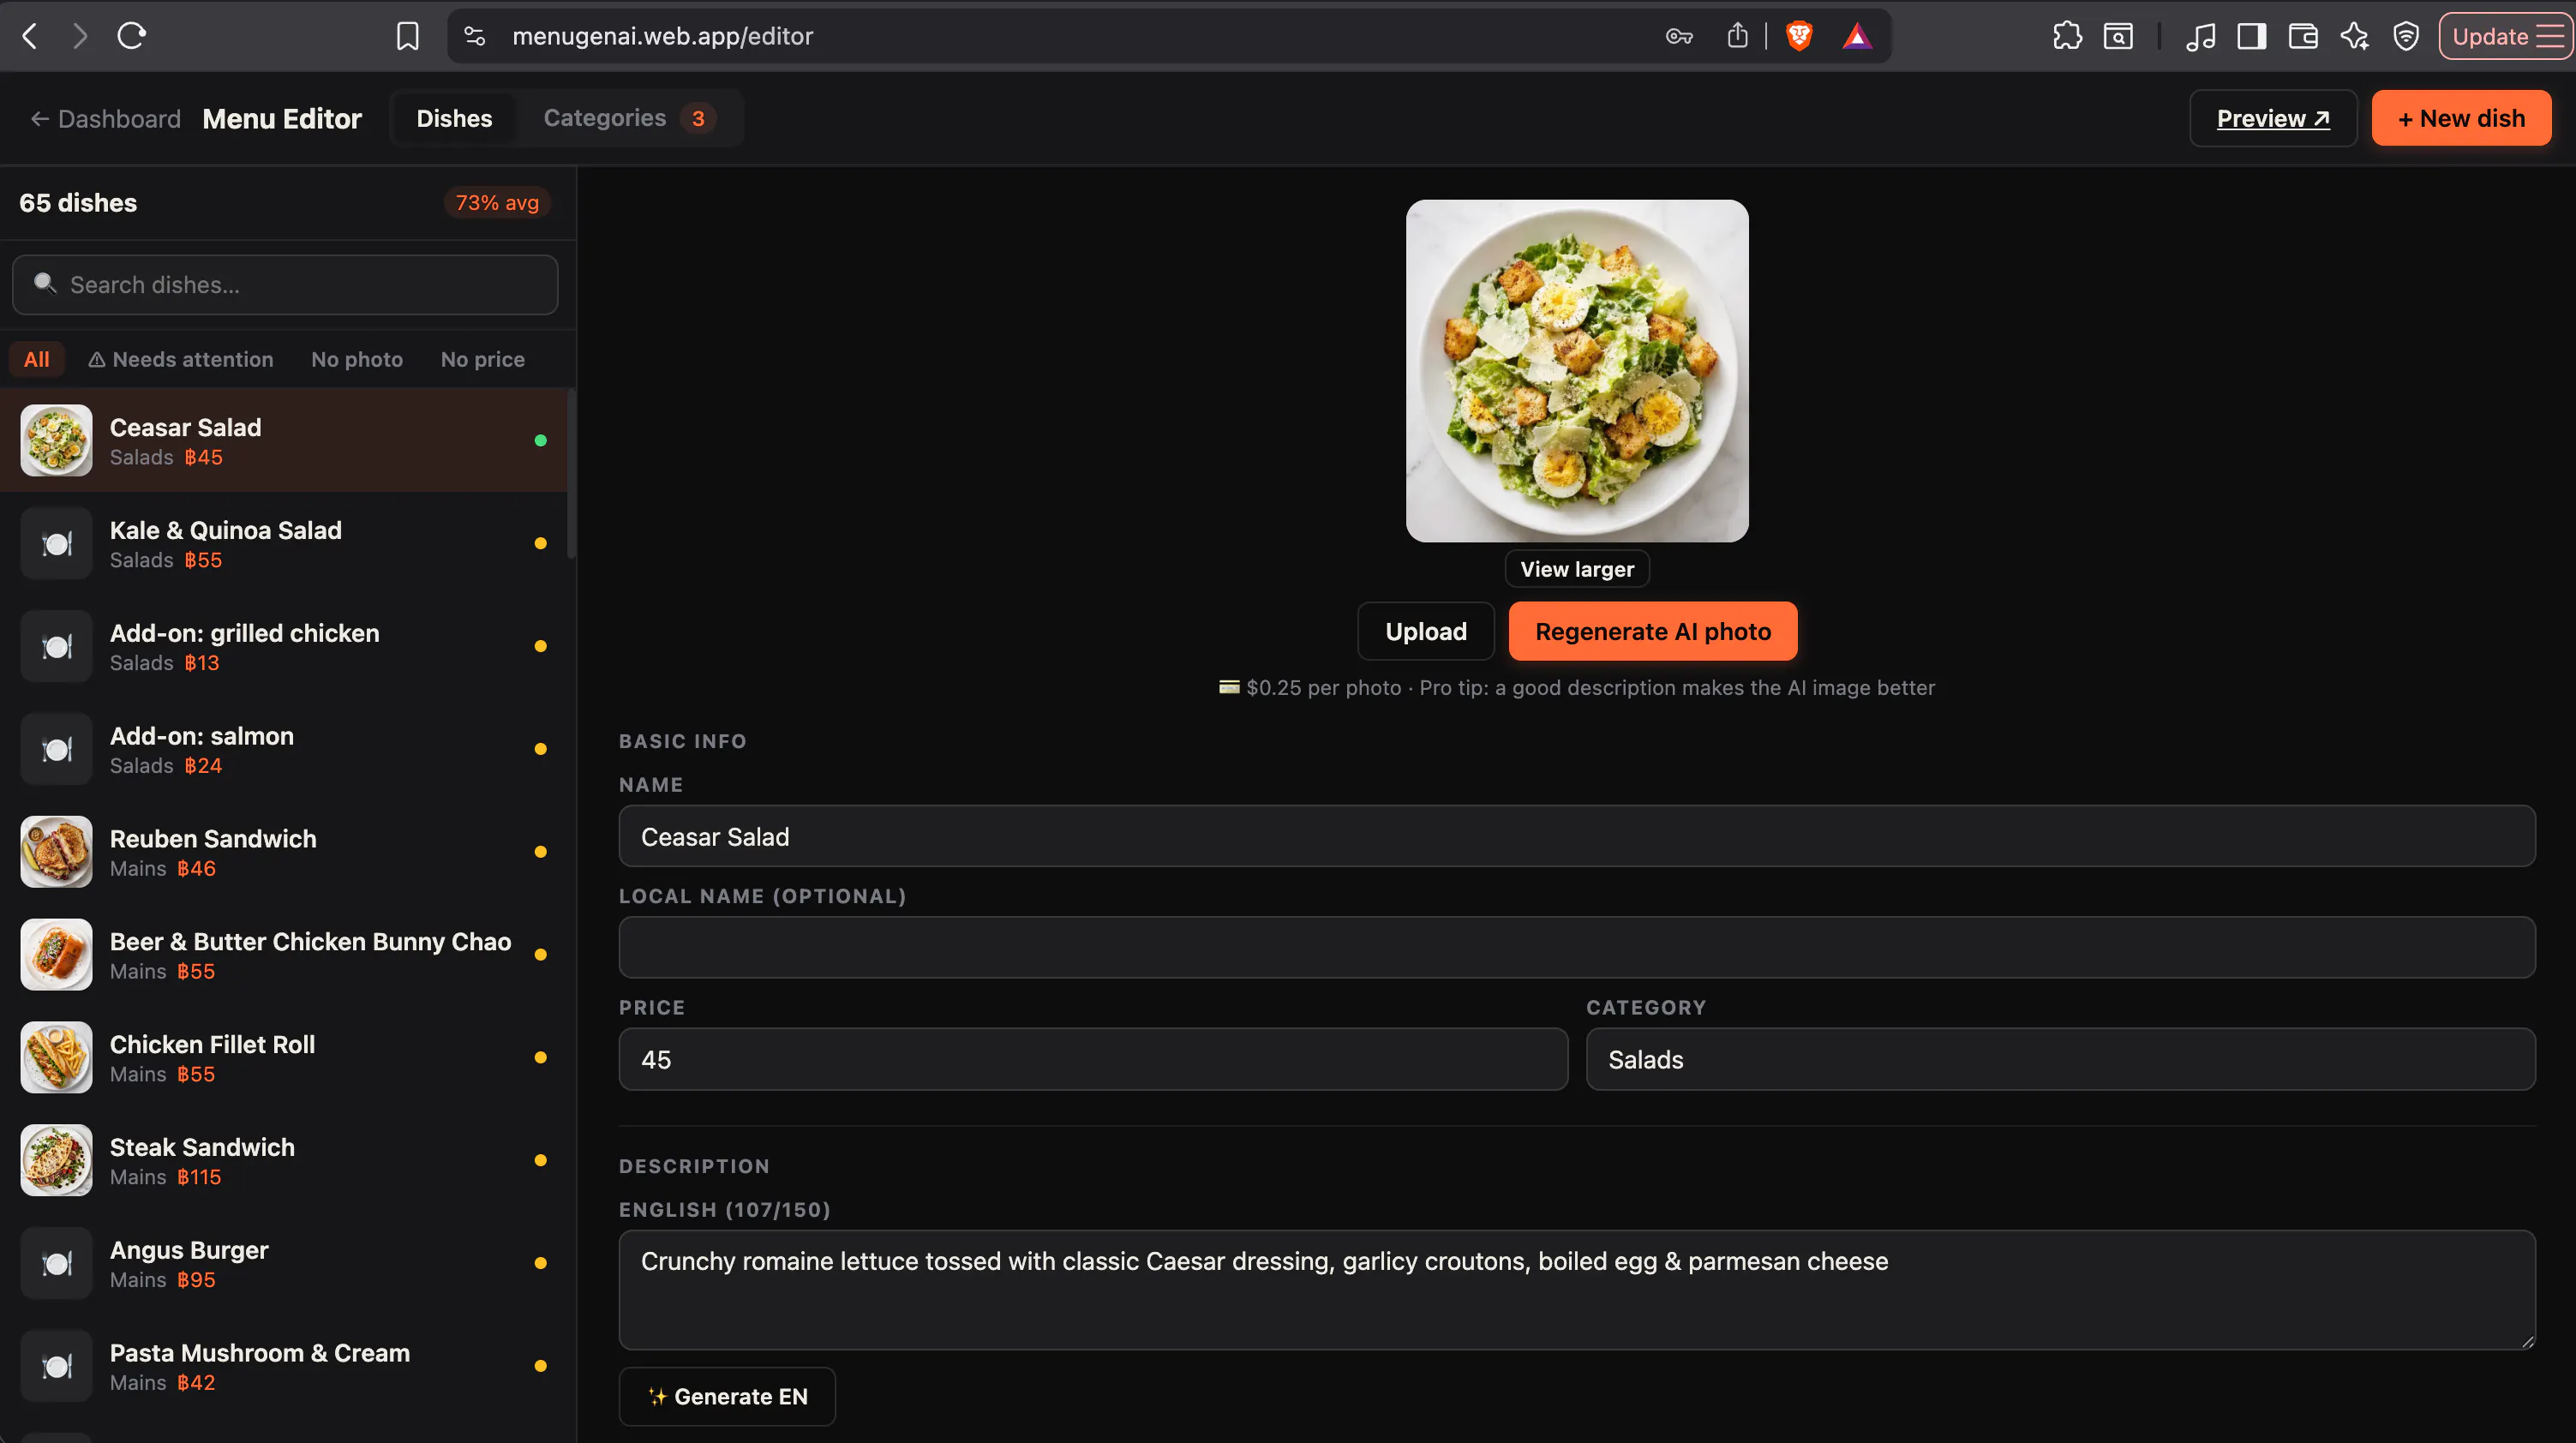Click the music note media icon
2576x1443 pixels.
point(2200,36)
